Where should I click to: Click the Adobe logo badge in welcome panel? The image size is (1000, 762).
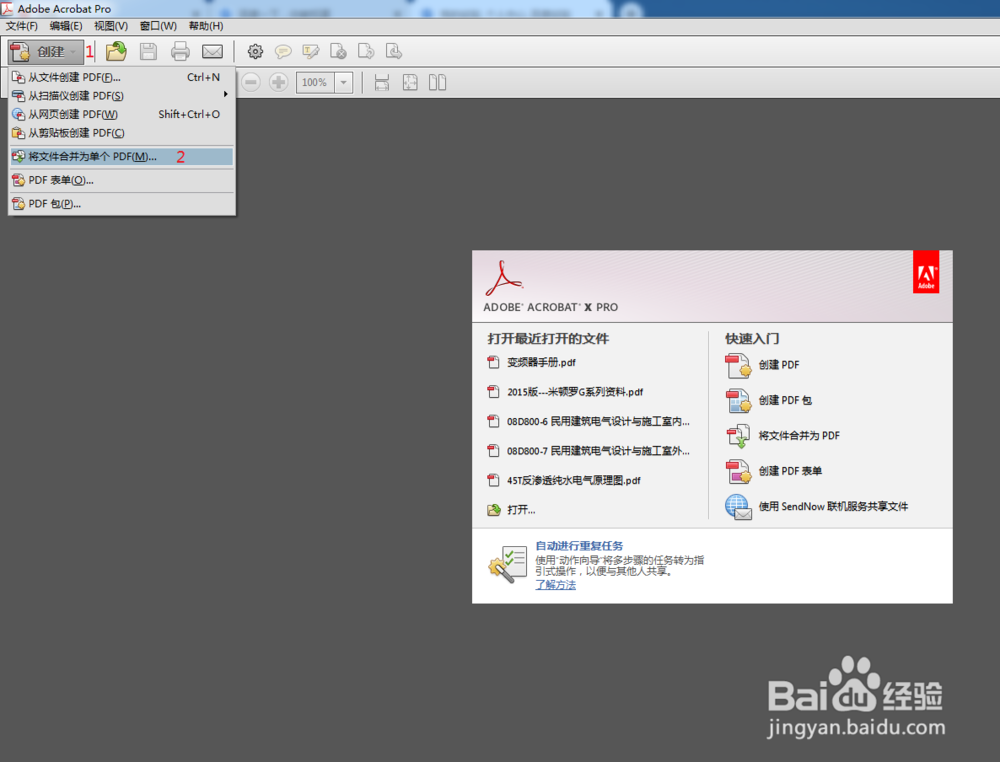926,272
